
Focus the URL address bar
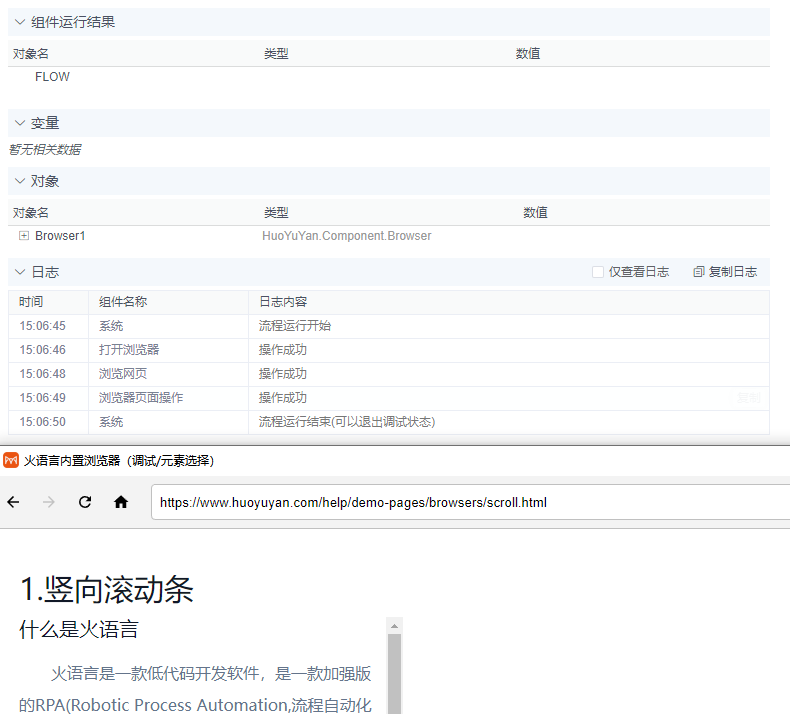click(x=470, y=502)
